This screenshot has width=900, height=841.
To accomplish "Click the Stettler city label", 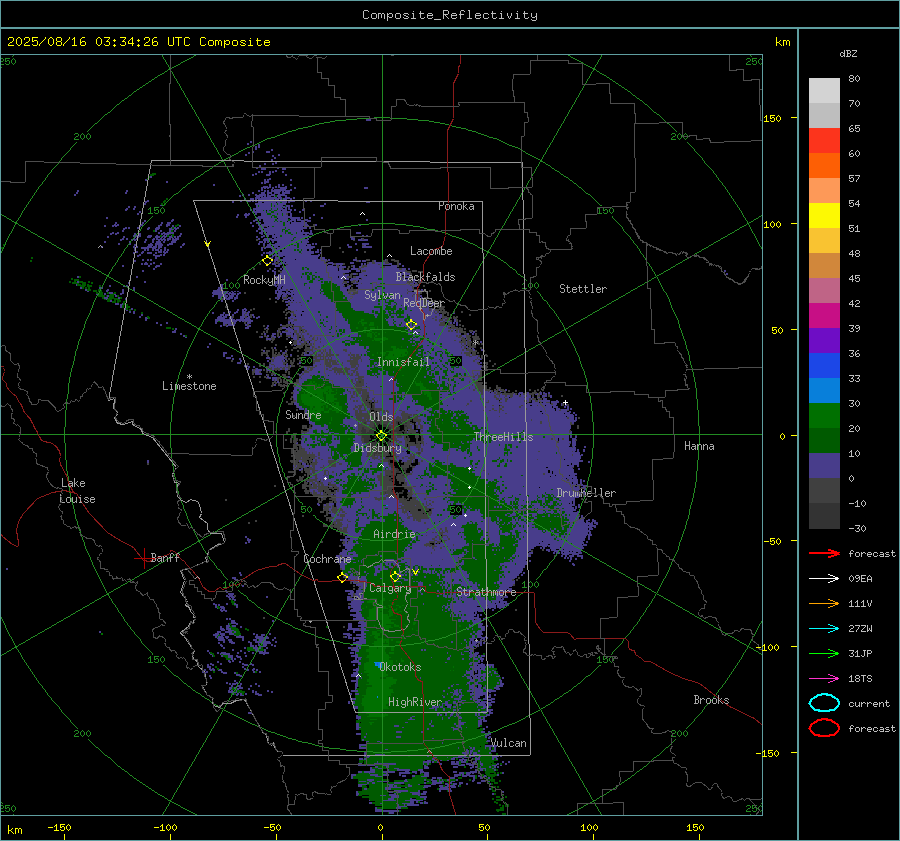I will 583,289.
